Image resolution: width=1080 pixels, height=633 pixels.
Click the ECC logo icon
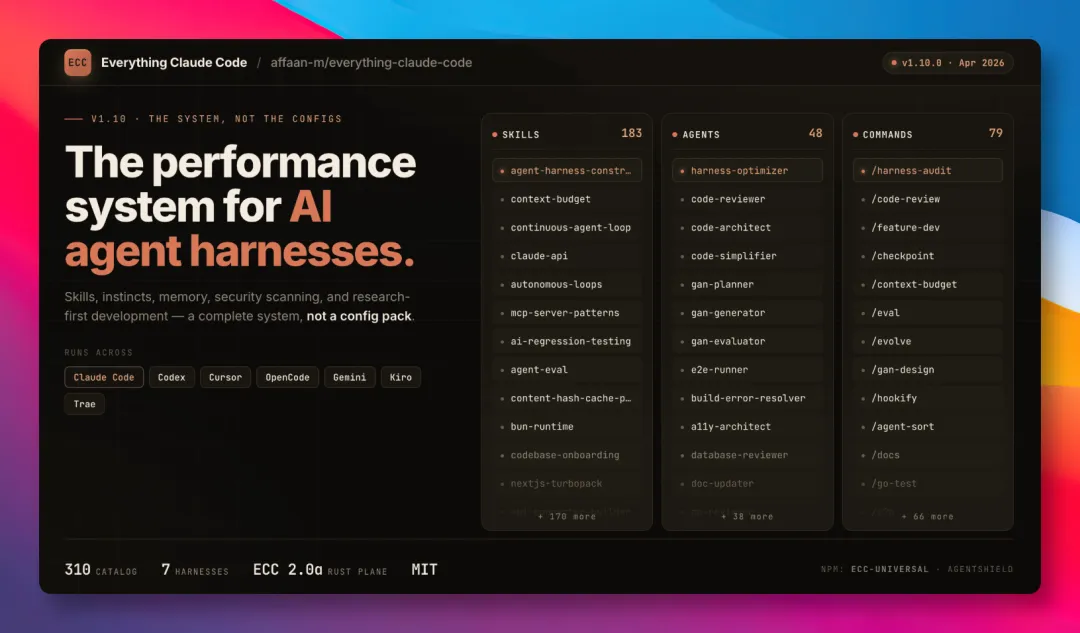pos(78,63)
